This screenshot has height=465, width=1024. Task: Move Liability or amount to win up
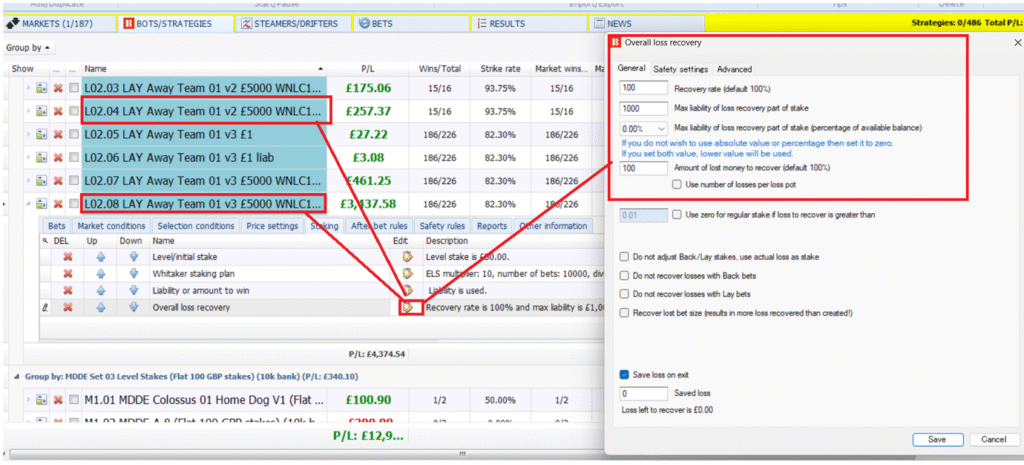(101, 291)
